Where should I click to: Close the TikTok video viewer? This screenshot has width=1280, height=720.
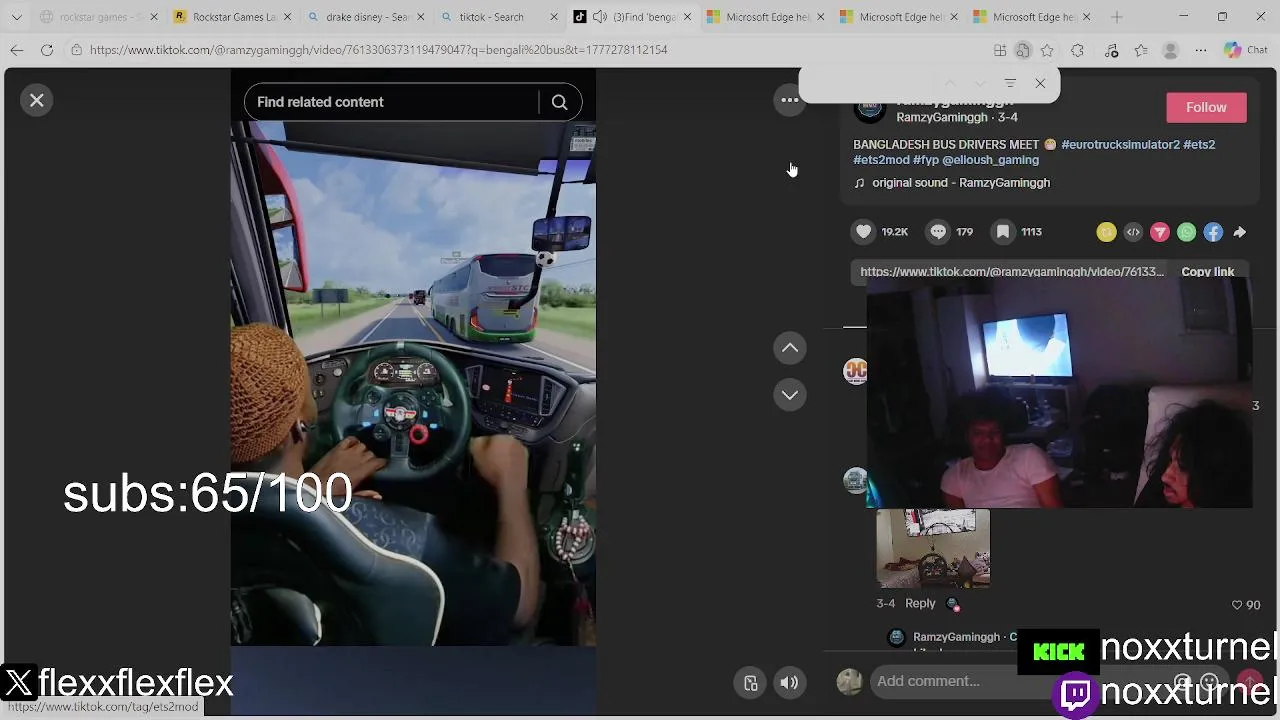coord(37,100)
